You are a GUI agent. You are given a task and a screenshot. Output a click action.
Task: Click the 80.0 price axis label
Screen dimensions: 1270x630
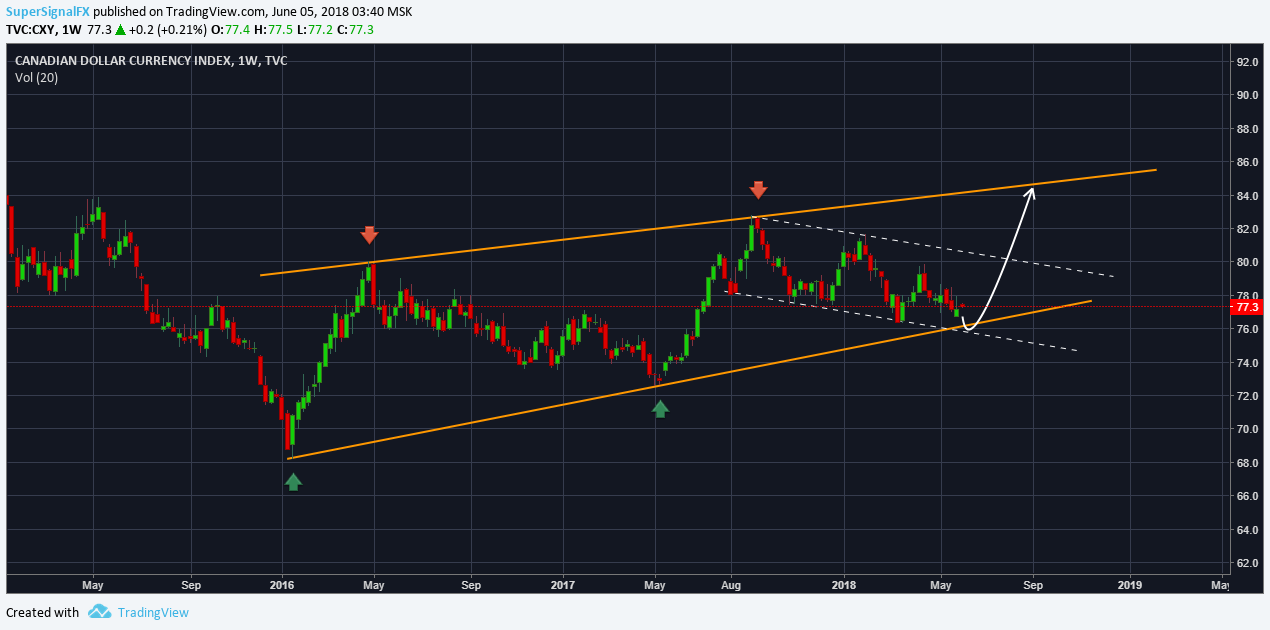click(1249, 262)
